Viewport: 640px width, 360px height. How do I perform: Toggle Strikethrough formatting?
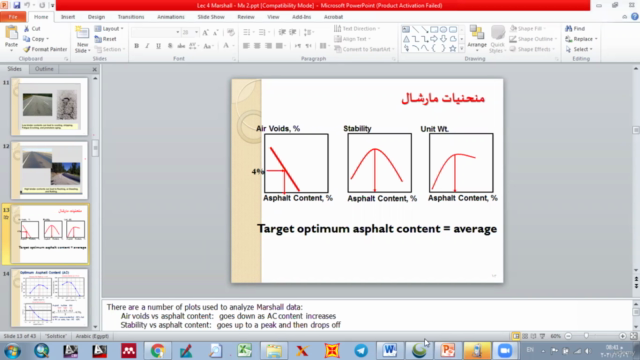tap(181, 46)
